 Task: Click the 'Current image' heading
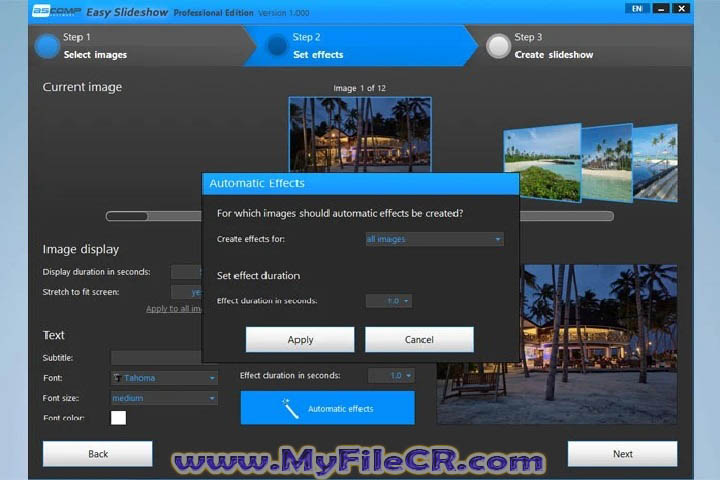[82, 87]
